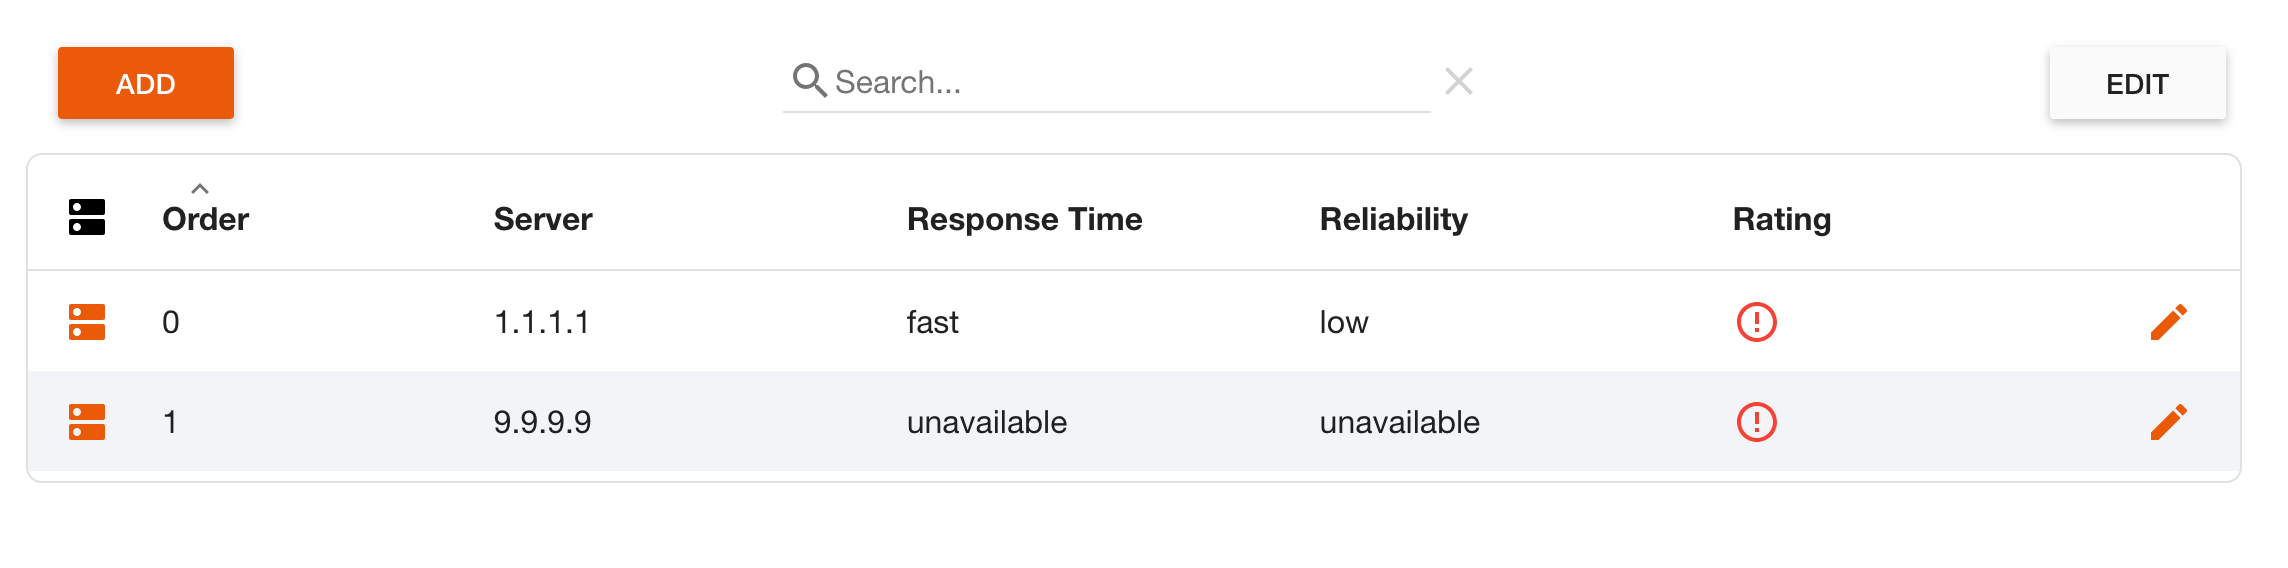The height and width of the screenshot is (568, 2288).
Task: Click the orange server icon for 9.9.9.9
Action: point(87,422)
